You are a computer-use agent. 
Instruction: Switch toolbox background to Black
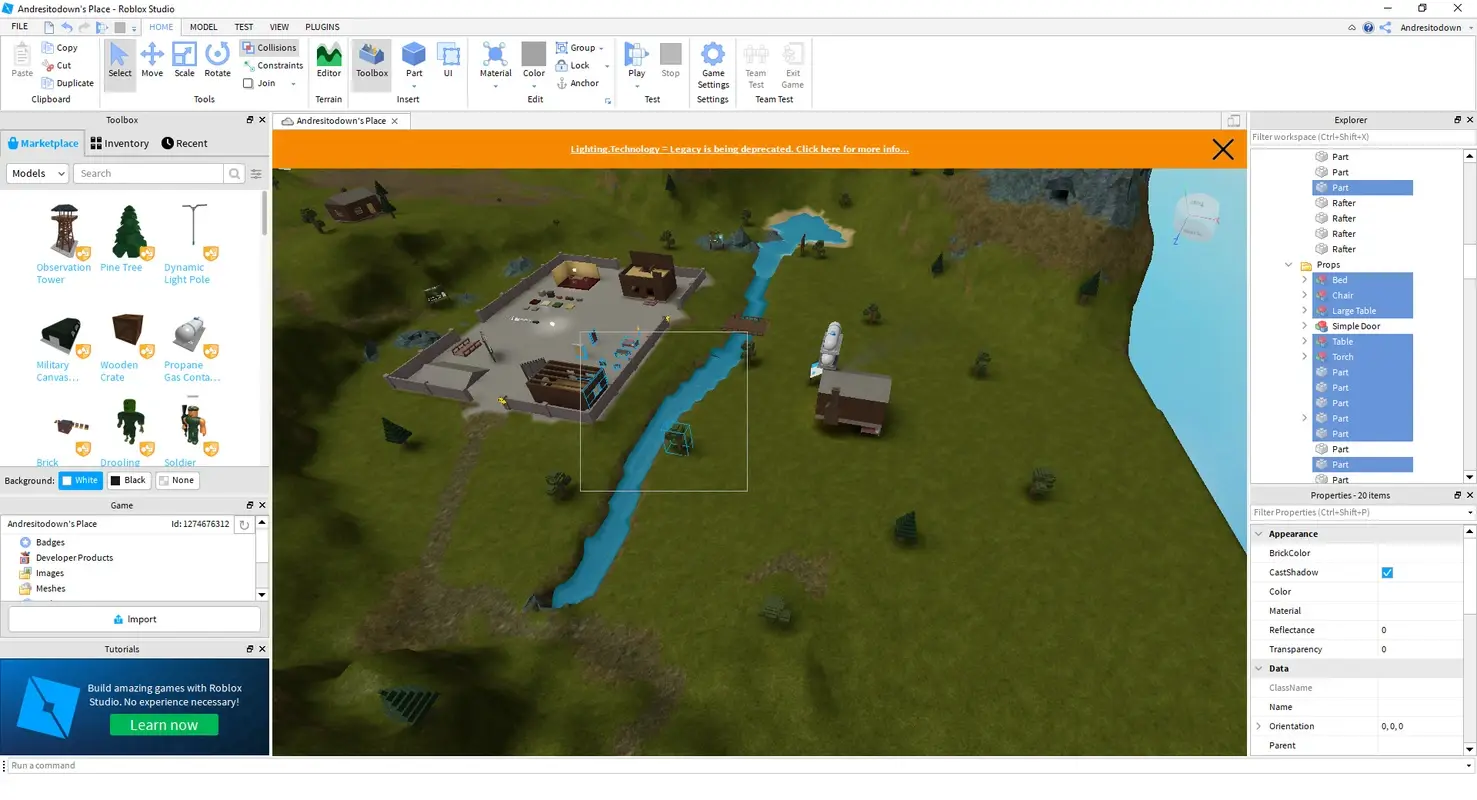(x=128, y=480)
